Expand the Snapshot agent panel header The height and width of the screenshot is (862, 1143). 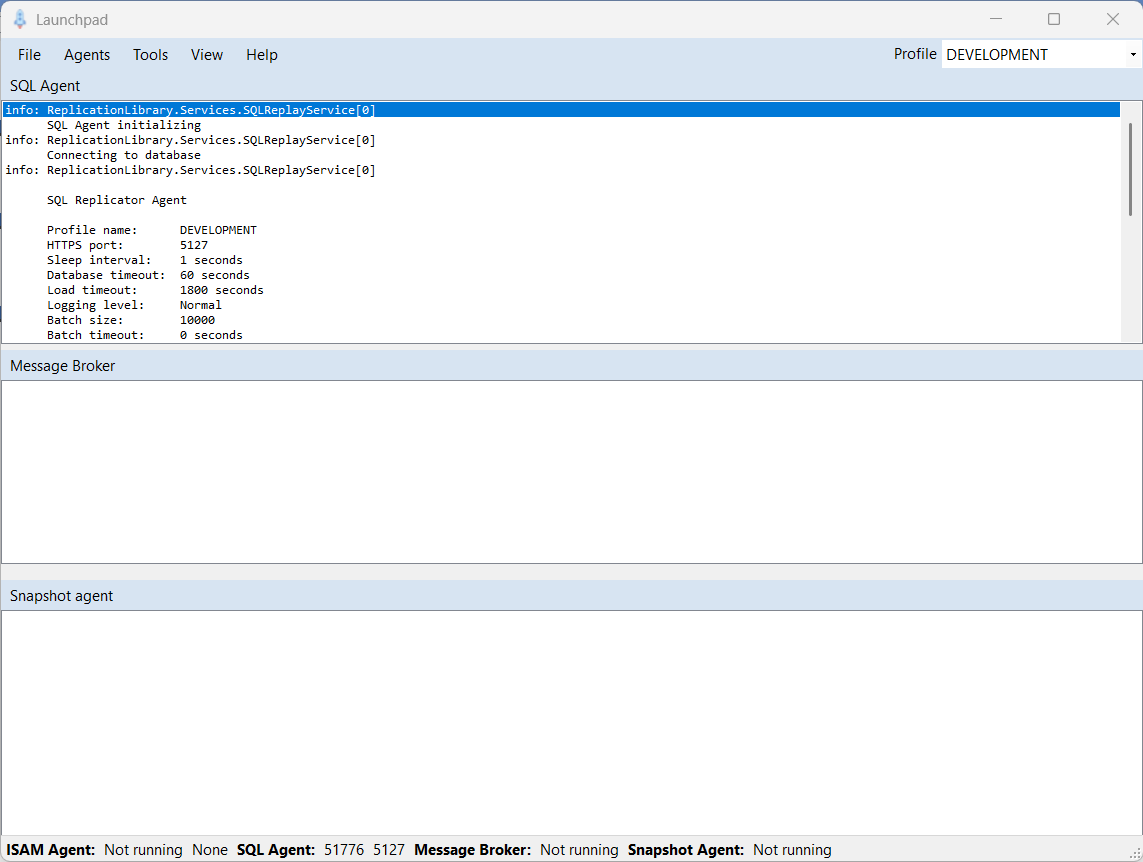click(x=60, y=594)
